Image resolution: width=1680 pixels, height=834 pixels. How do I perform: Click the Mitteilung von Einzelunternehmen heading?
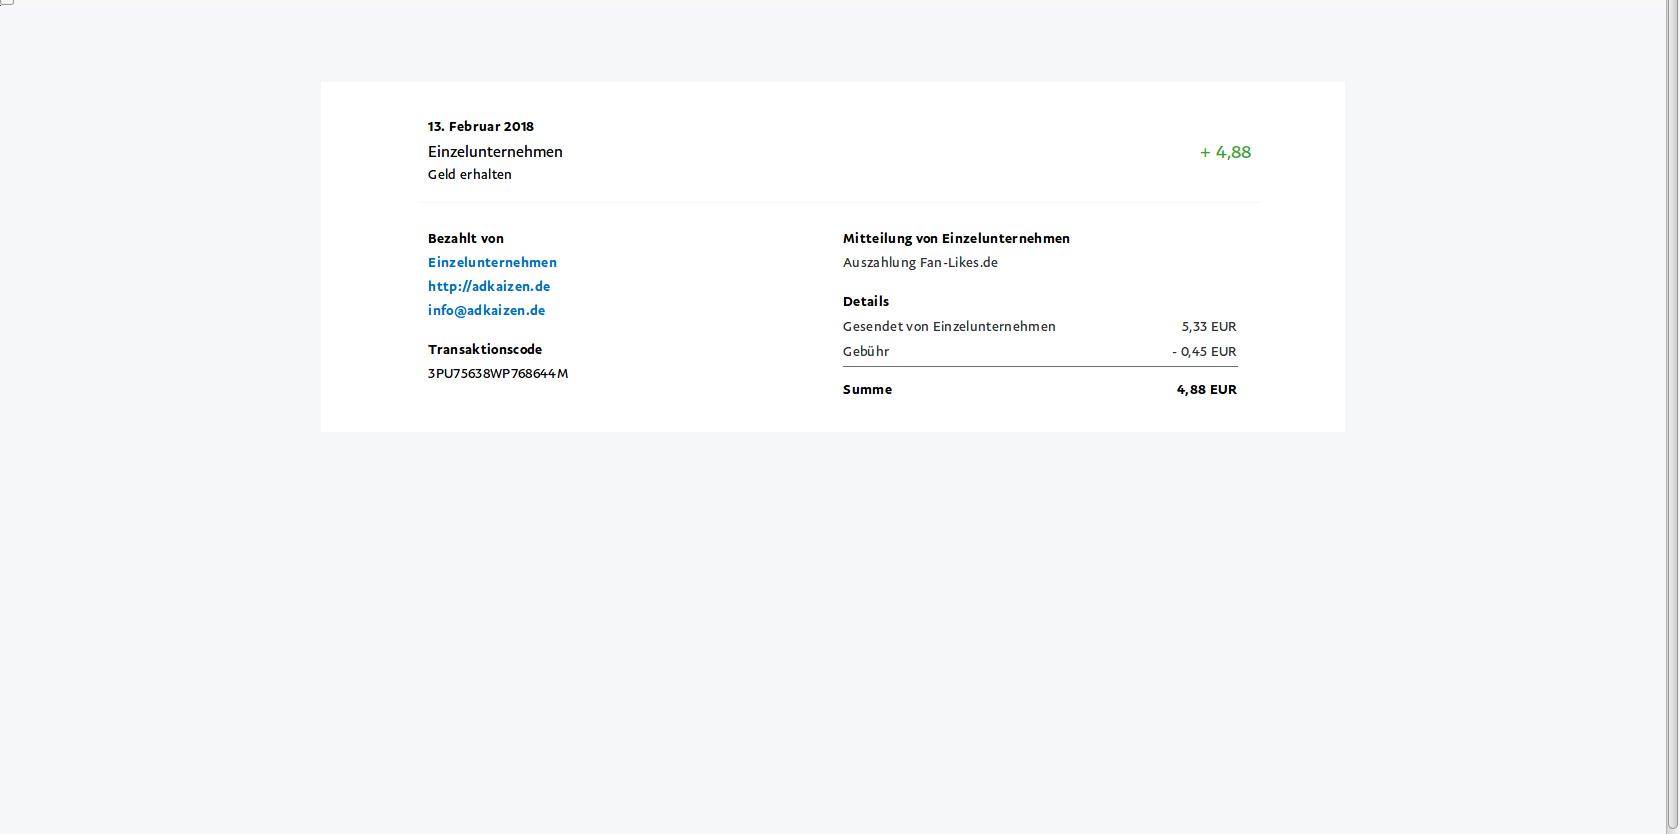pyautogui.click(x=955, y=238)
